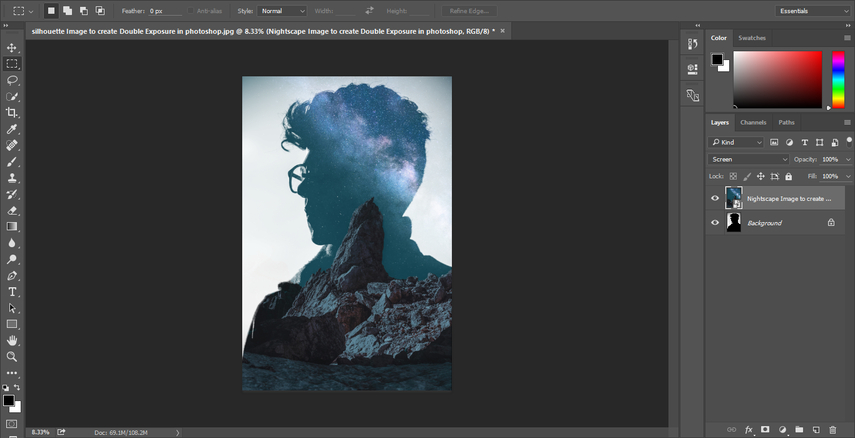
Task: Toggle lock transparent pixels
Action: point(733,176)
